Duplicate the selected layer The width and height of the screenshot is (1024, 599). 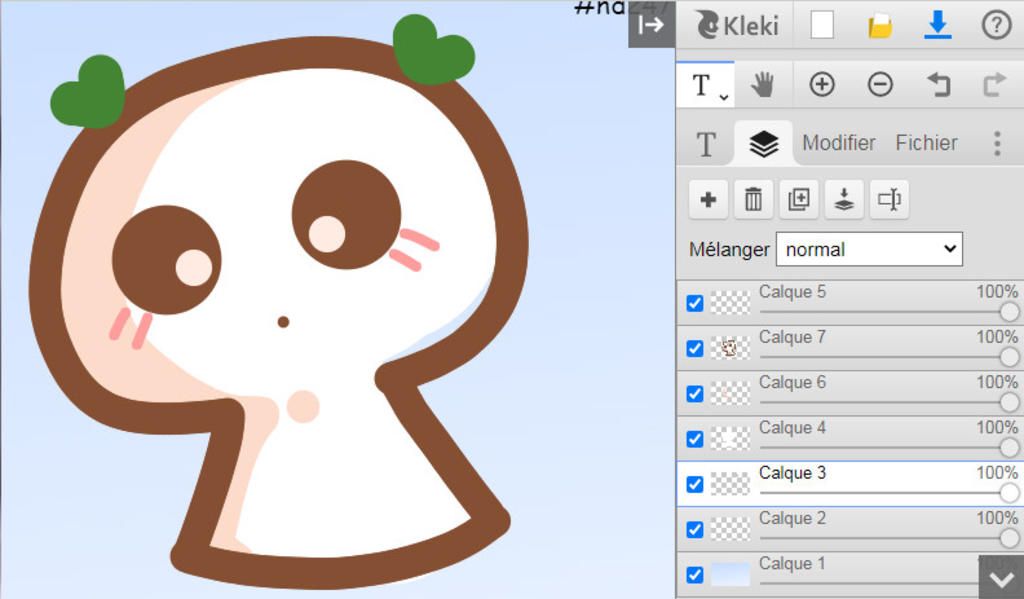(799, 199)
